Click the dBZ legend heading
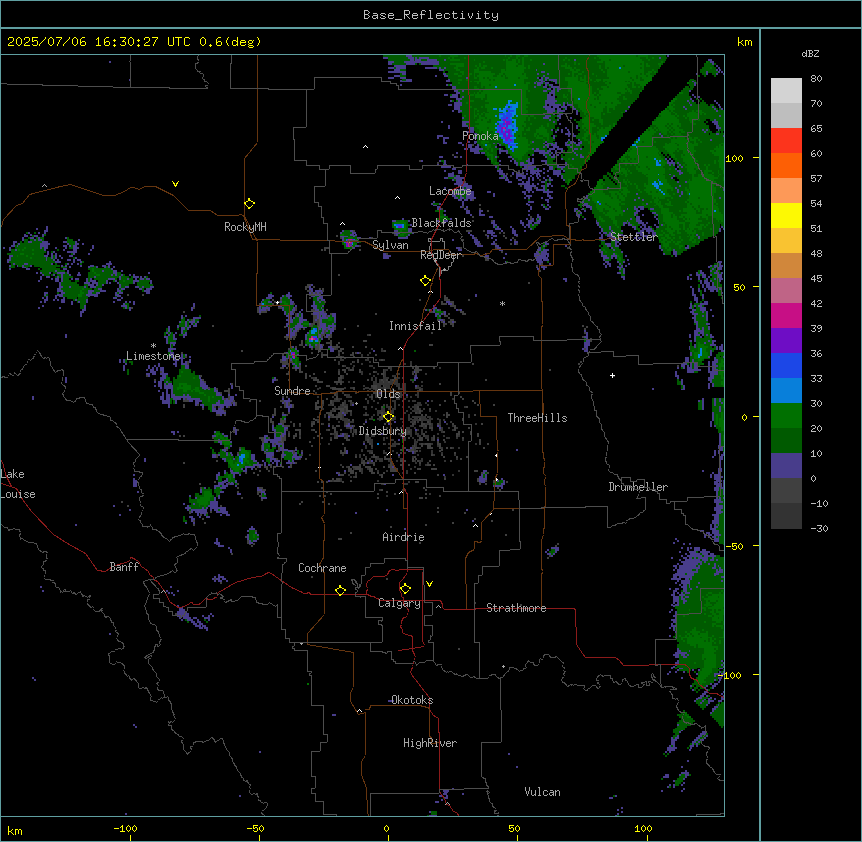Viewport: 862px width, 842px height. [810, 53]
